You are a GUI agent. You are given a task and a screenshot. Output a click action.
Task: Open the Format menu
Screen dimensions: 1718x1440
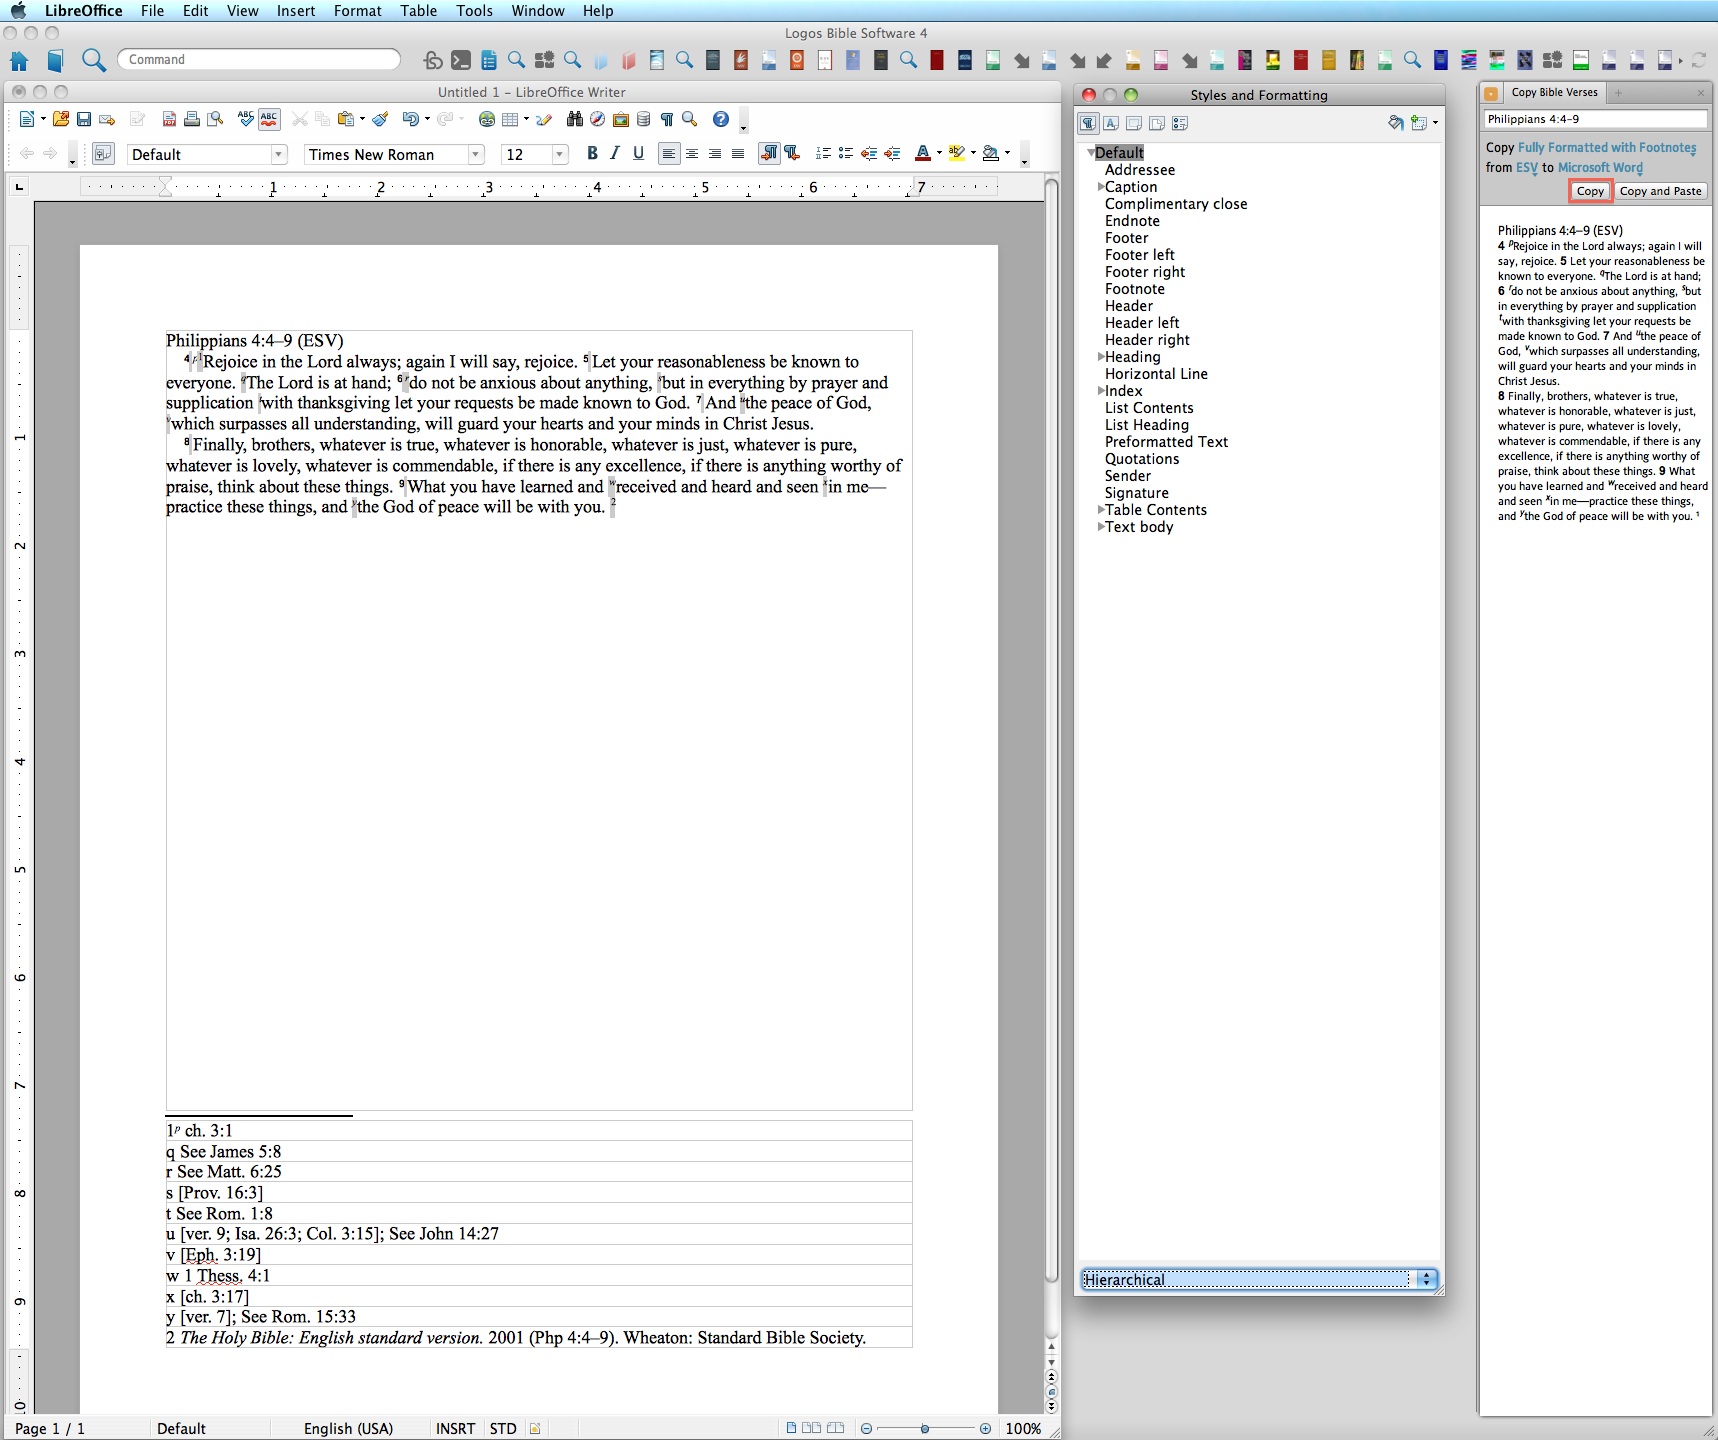click(x=358, y=11)
